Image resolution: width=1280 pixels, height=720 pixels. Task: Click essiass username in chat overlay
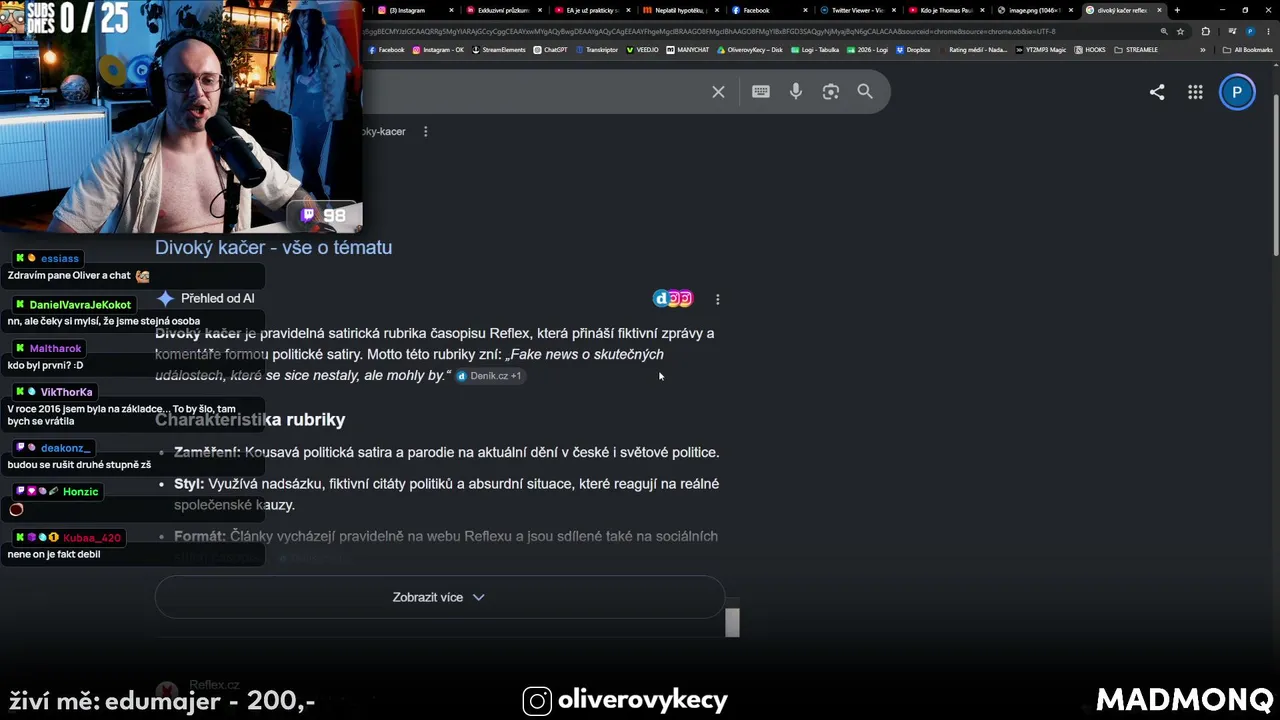[60, 258]
